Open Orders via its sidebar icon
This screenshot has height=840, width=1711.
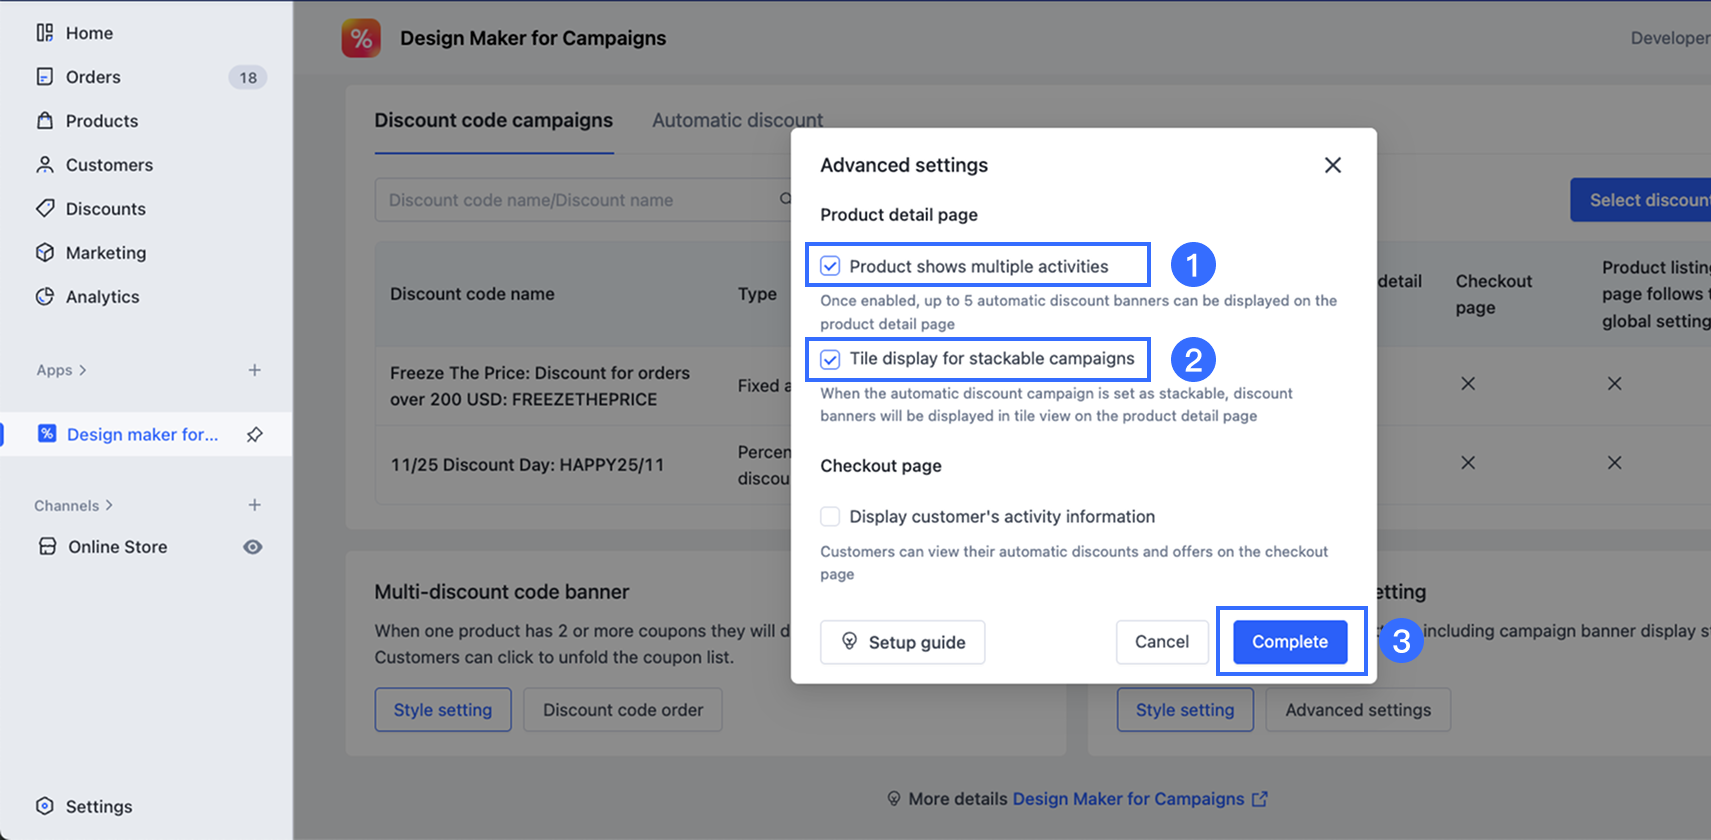[45, 77]
